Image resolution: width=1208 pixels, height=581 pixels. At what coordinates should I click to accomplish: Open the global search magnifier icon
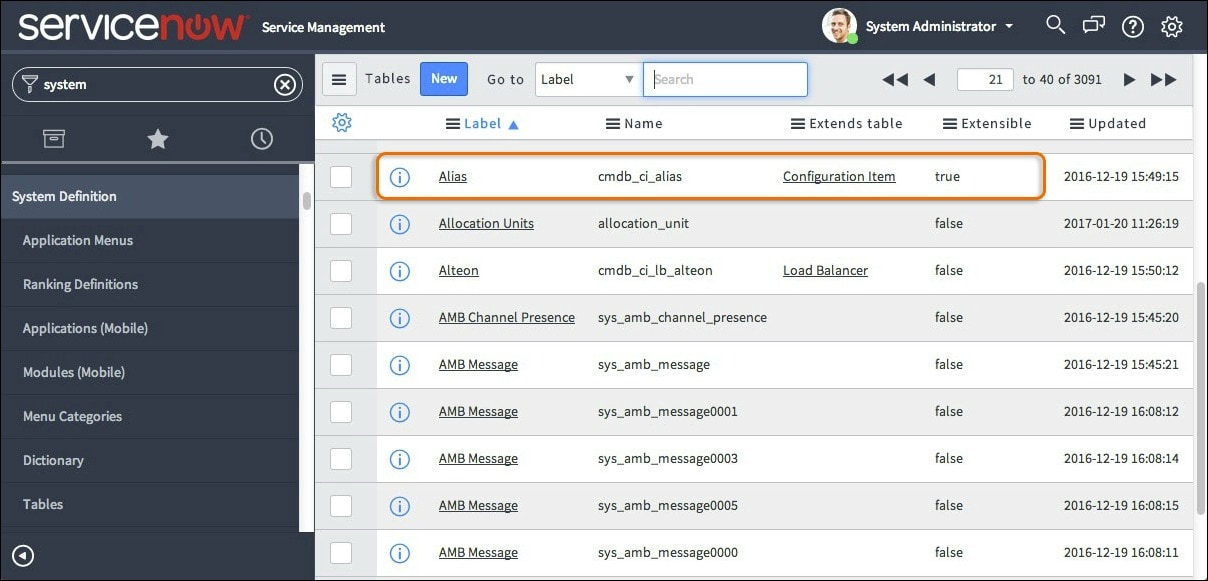[1055, 25]
